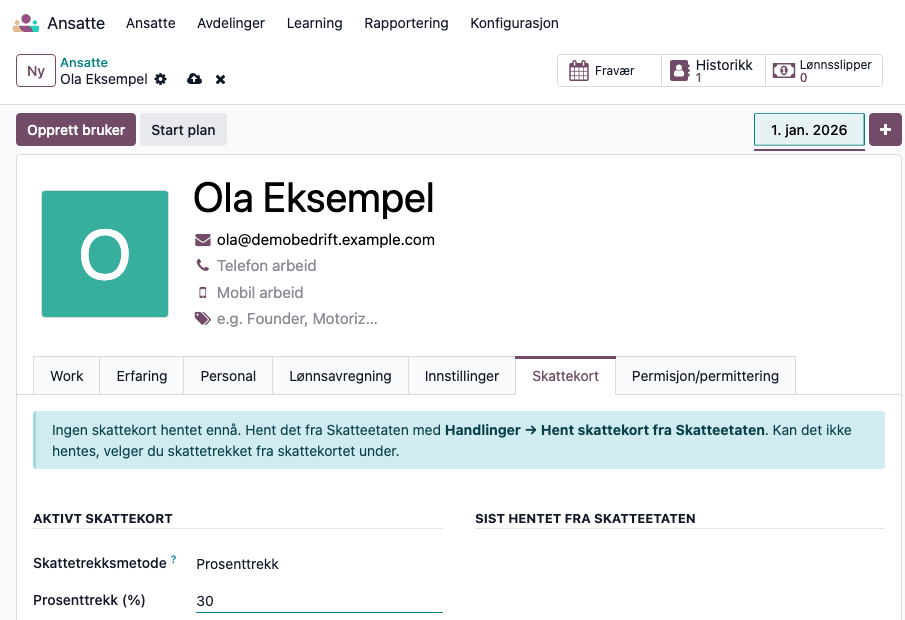Viewport: 905px width, 620px height.
Task: Click the Ola Eksempel name heading field
Action: 313,198
